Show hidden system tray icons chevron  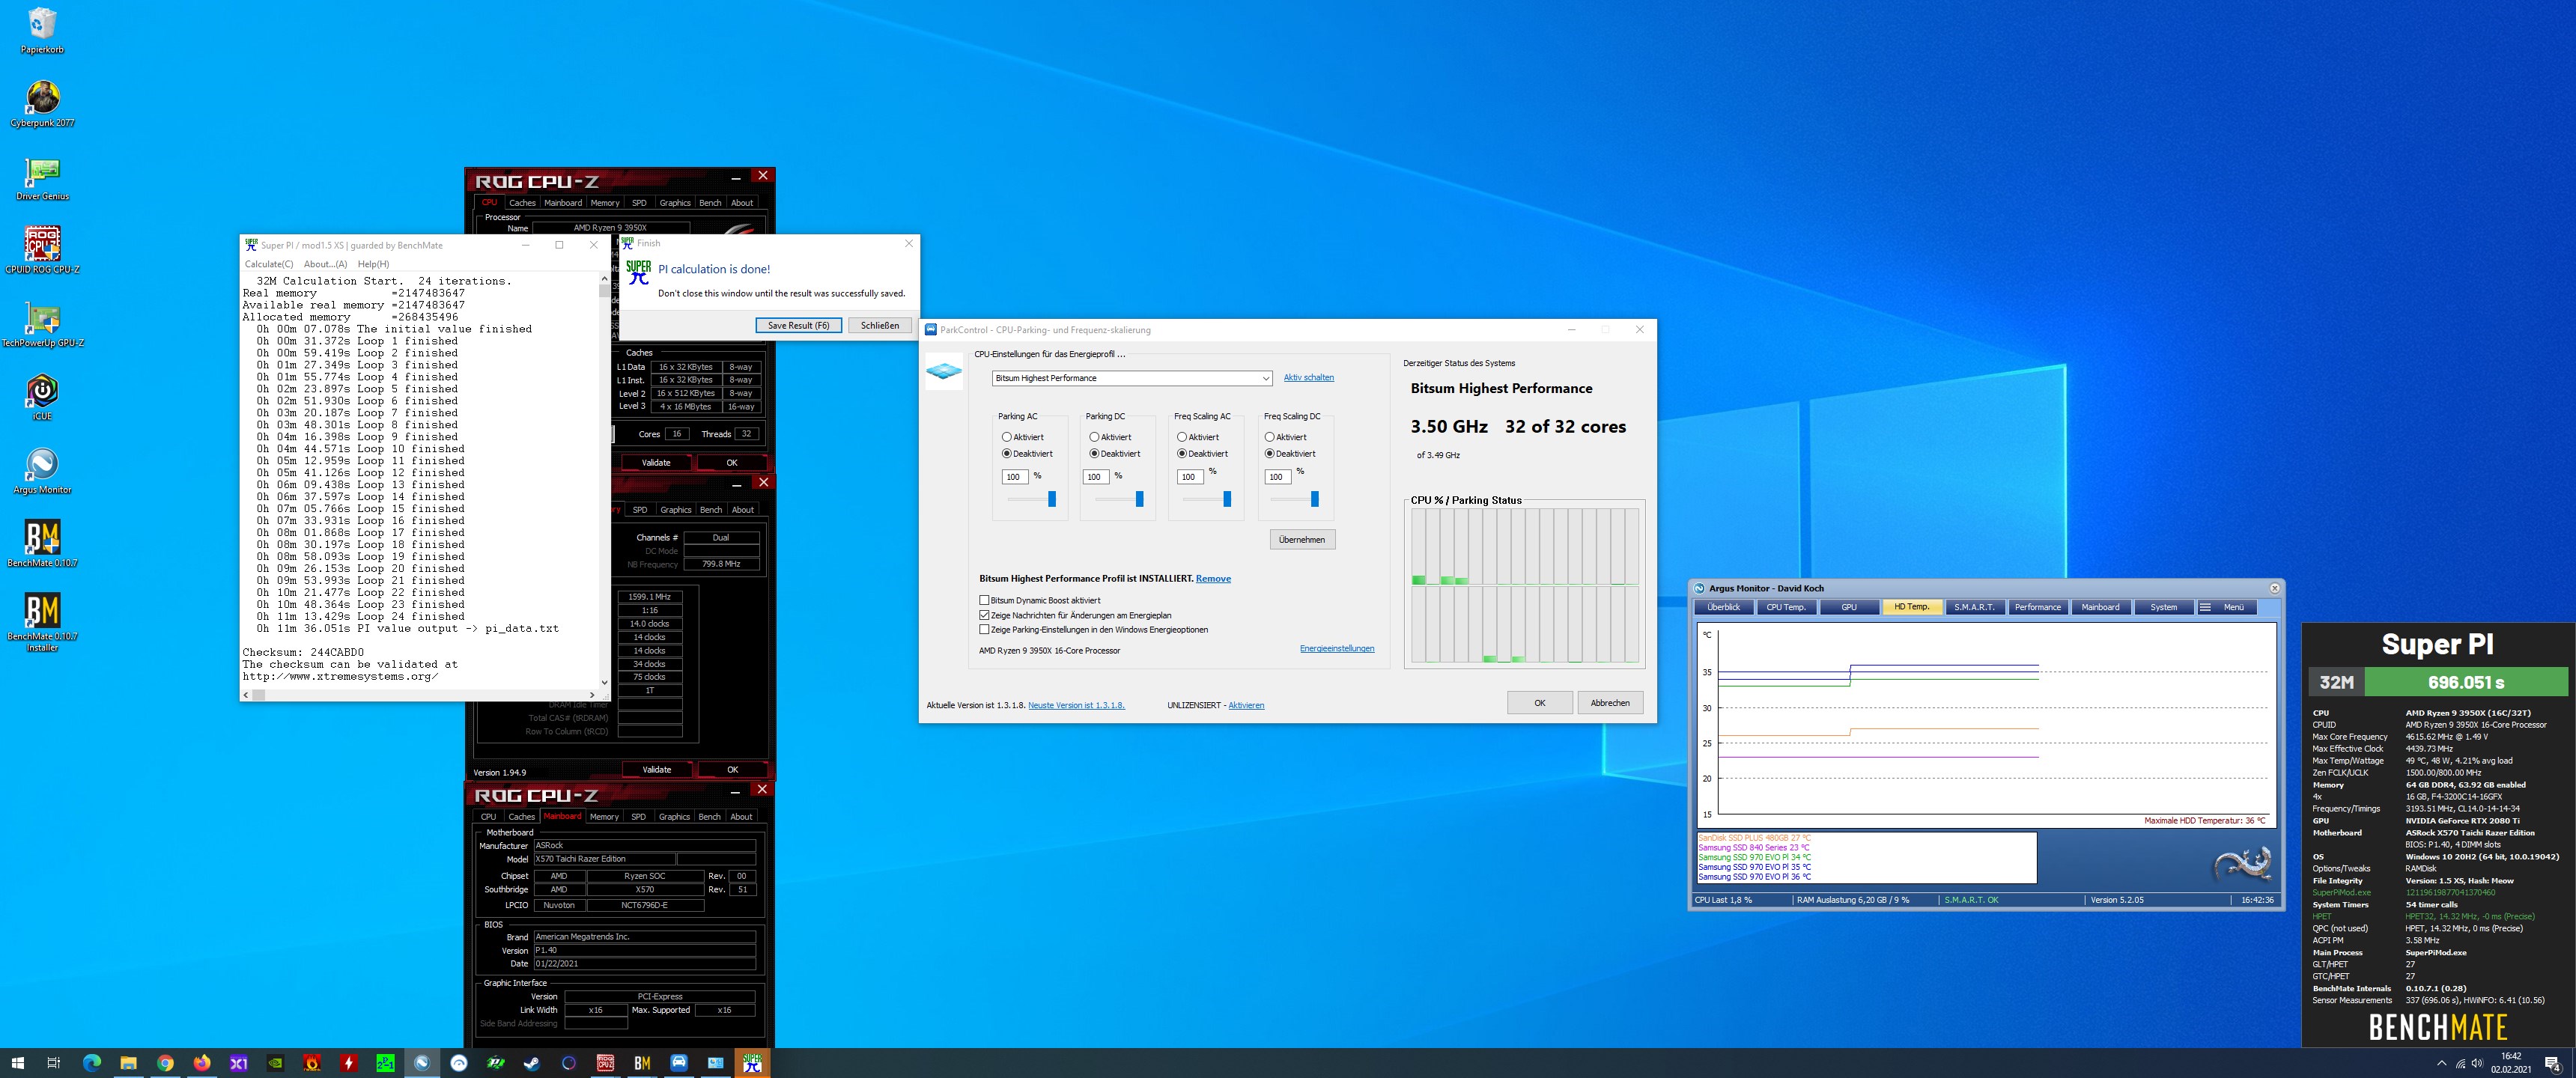[2441, 1063]
